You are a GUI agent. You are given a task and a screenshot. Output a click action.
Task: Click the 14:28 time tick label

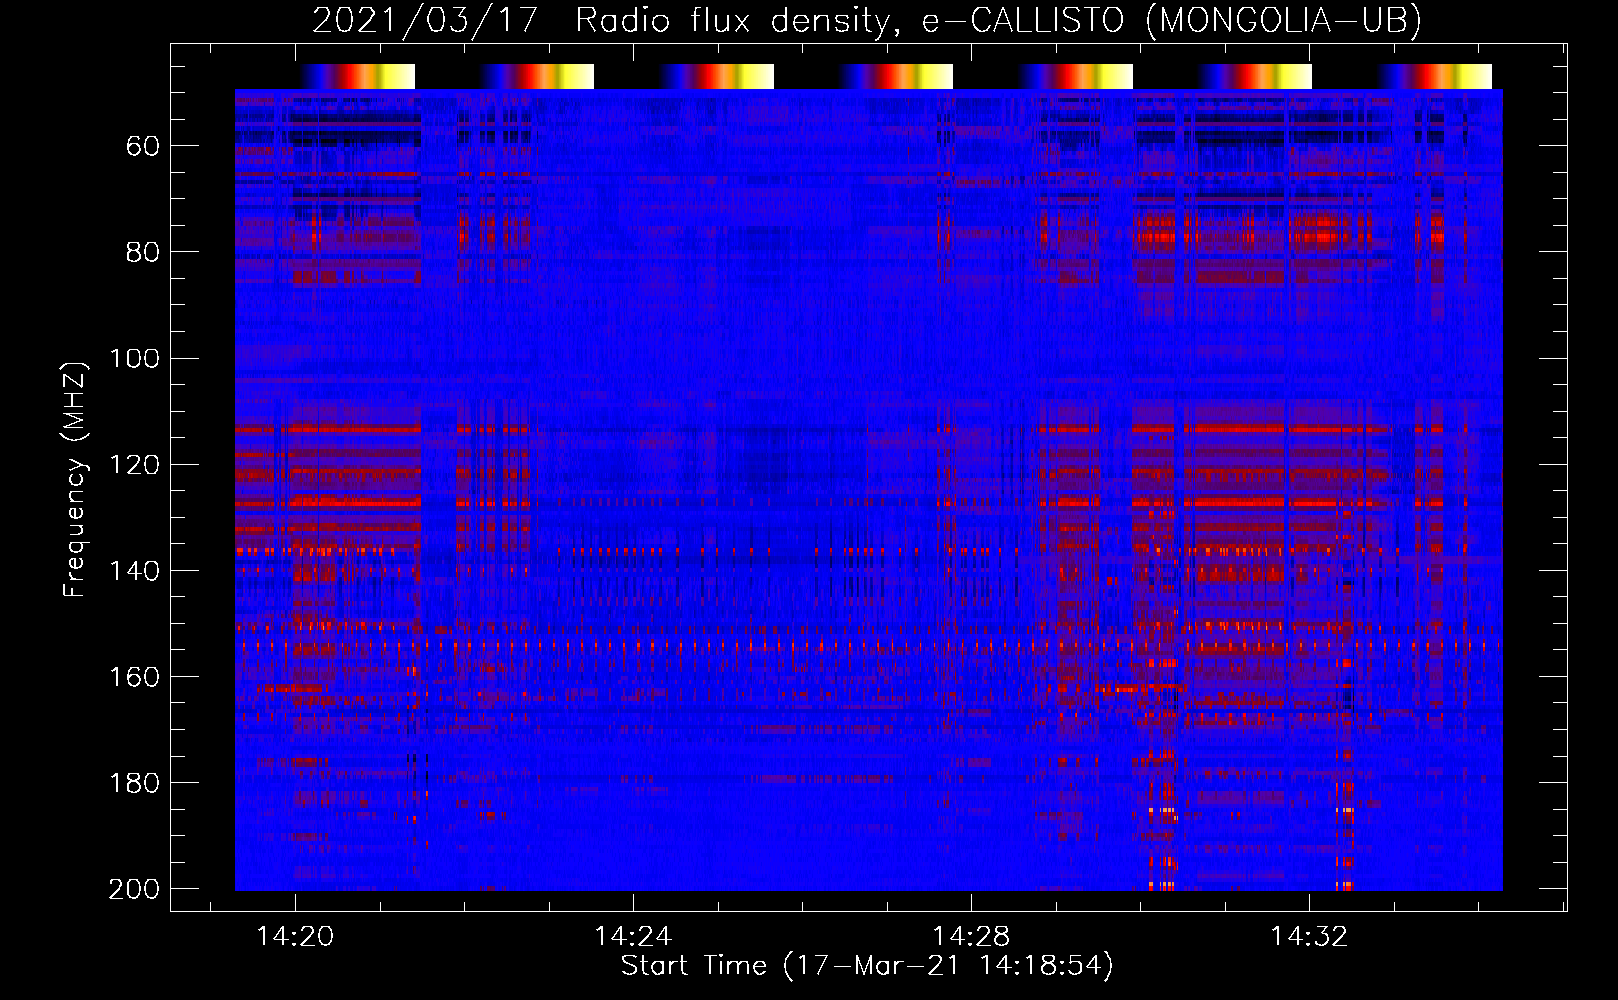click(971, 936)
